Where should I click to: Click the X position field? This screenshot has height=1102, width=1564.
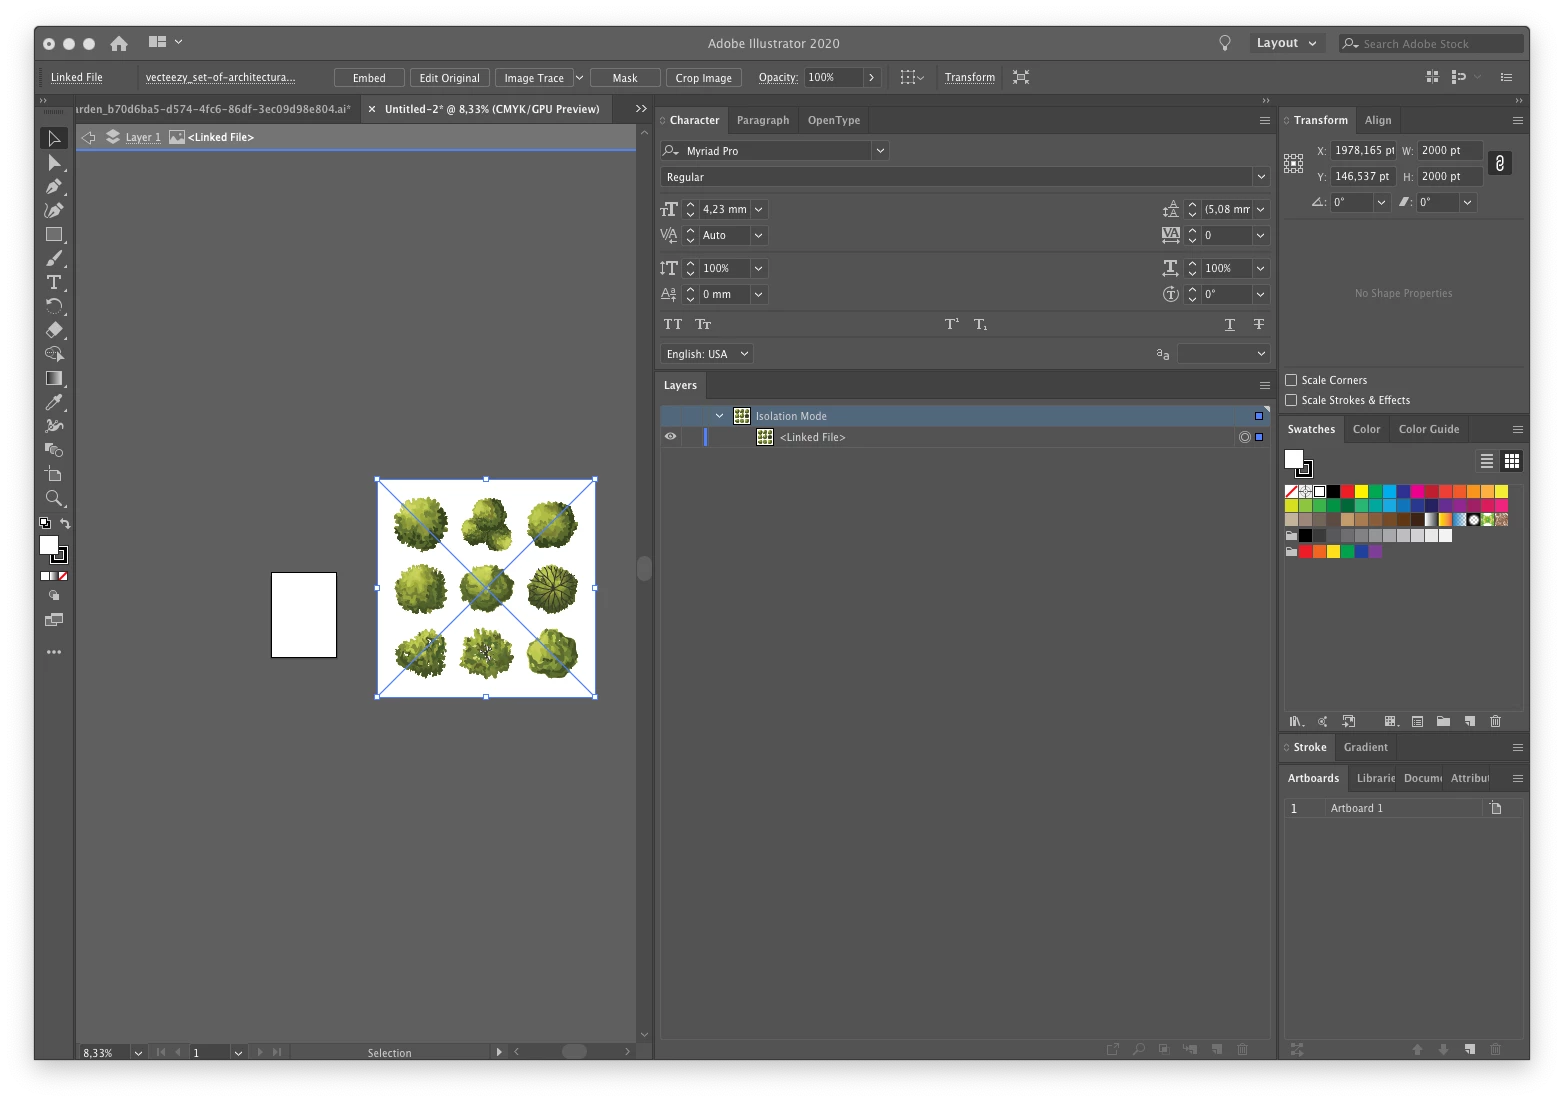coord(1364,151)
